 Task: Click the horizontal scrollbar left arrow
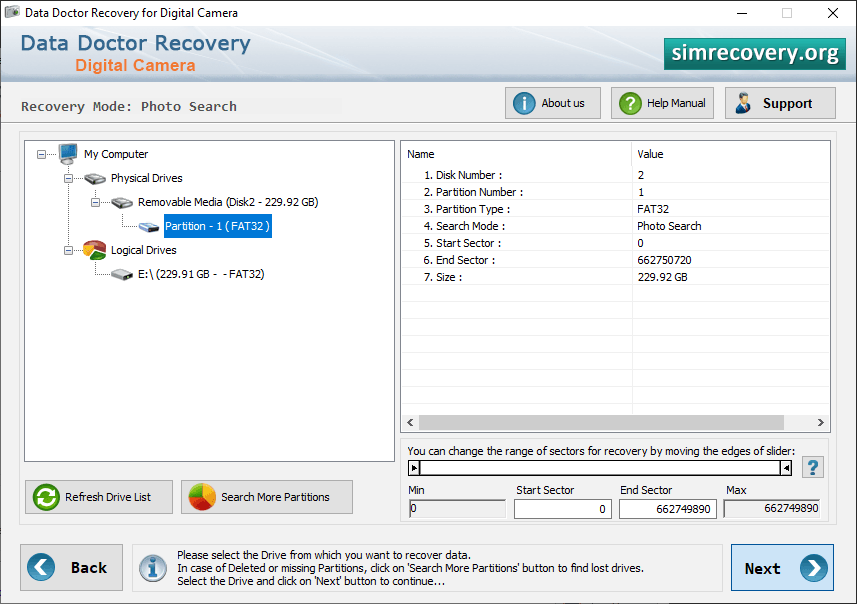point(410,423)
